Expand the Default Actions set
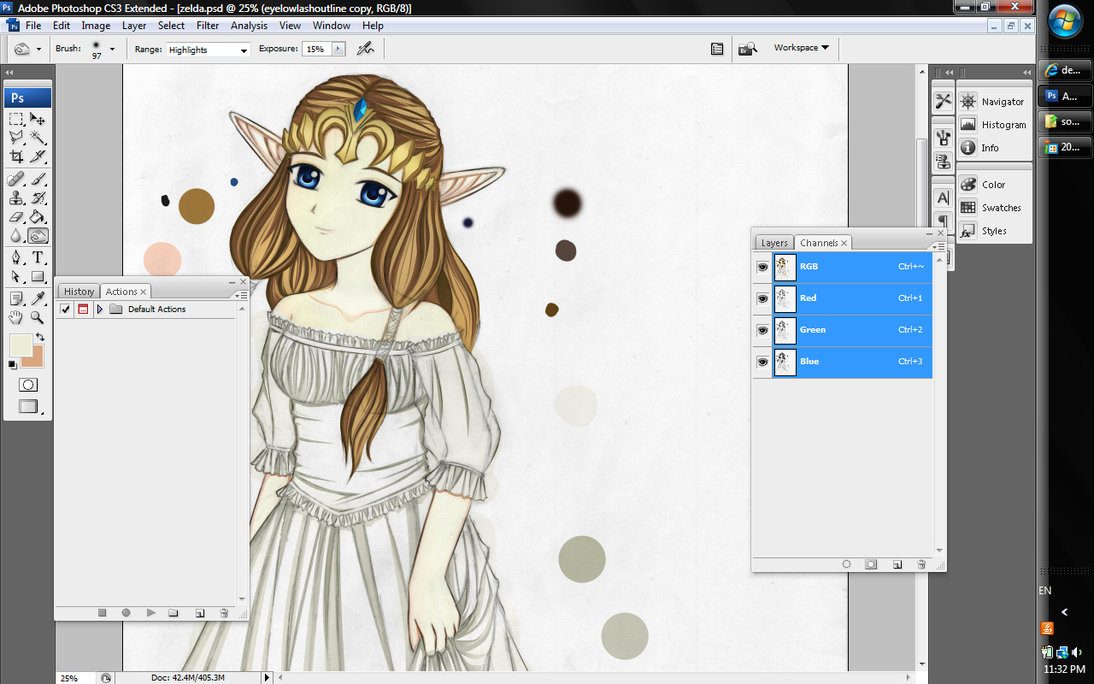 click(100, 309)
